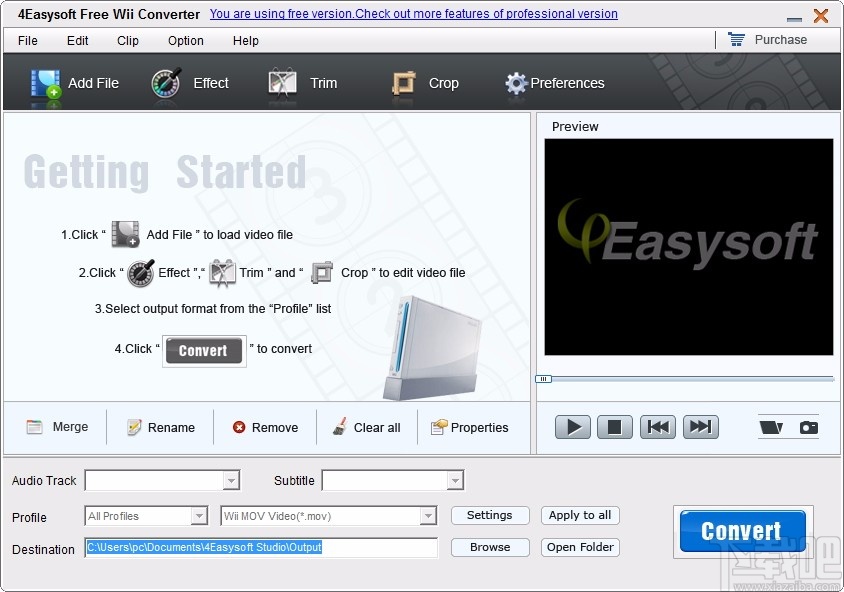Click the Add File toolbar icon
844x592 pixels.
pos(45,84)
